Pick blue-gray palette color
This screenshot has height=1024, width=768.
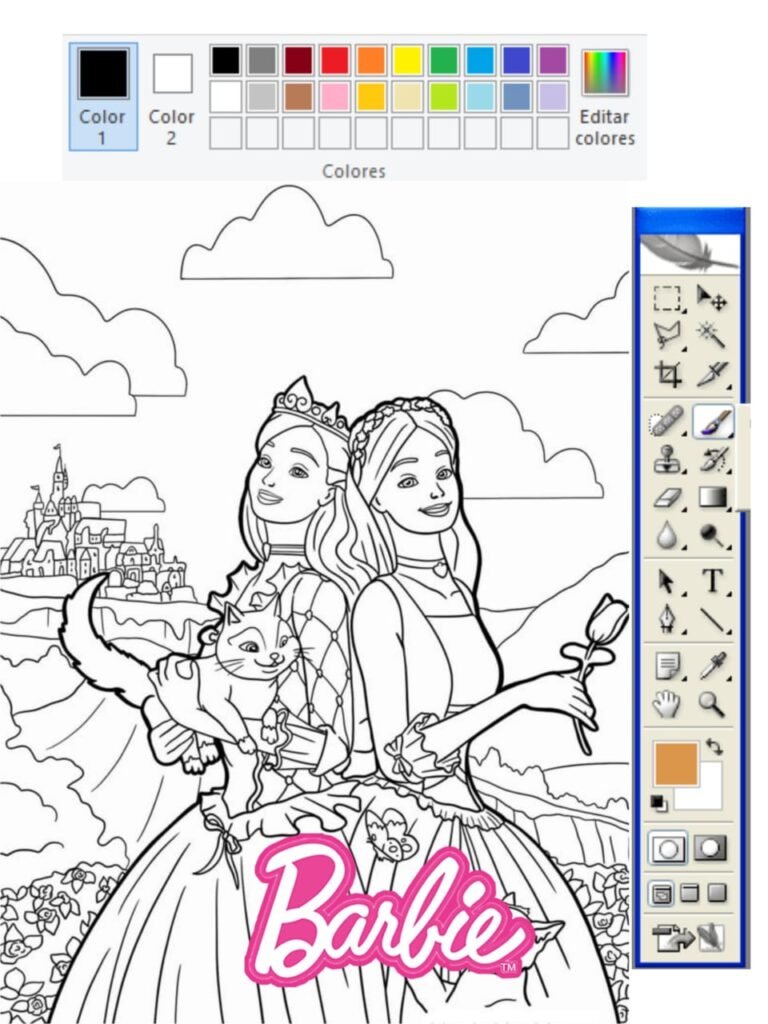coord(517,96)
